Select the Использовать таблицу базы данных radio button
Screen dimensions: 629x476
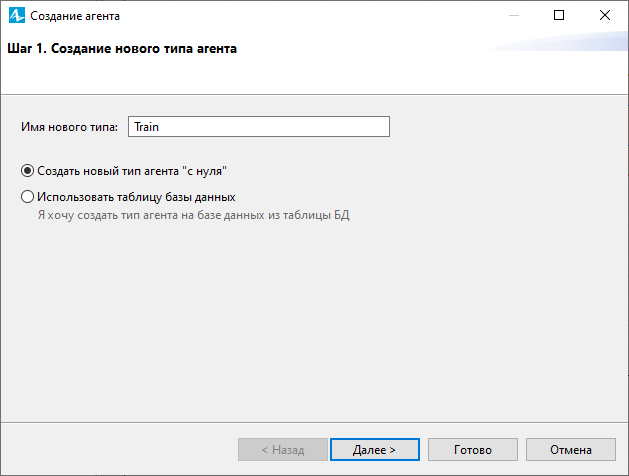27,197
